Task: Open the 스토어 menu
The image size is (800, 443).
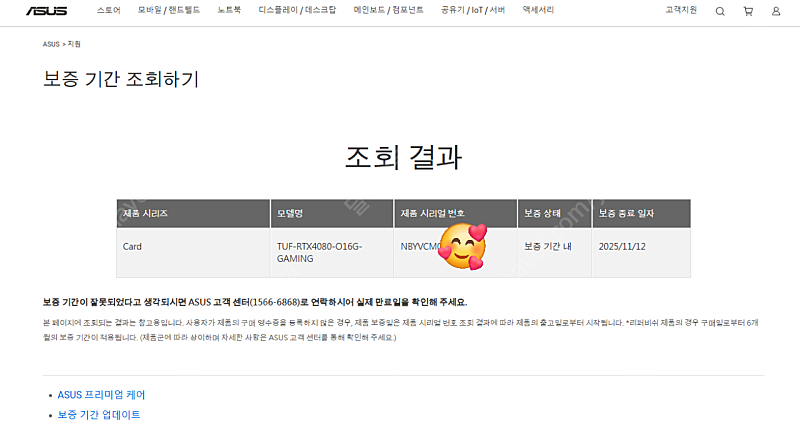Action: (109, 10)
